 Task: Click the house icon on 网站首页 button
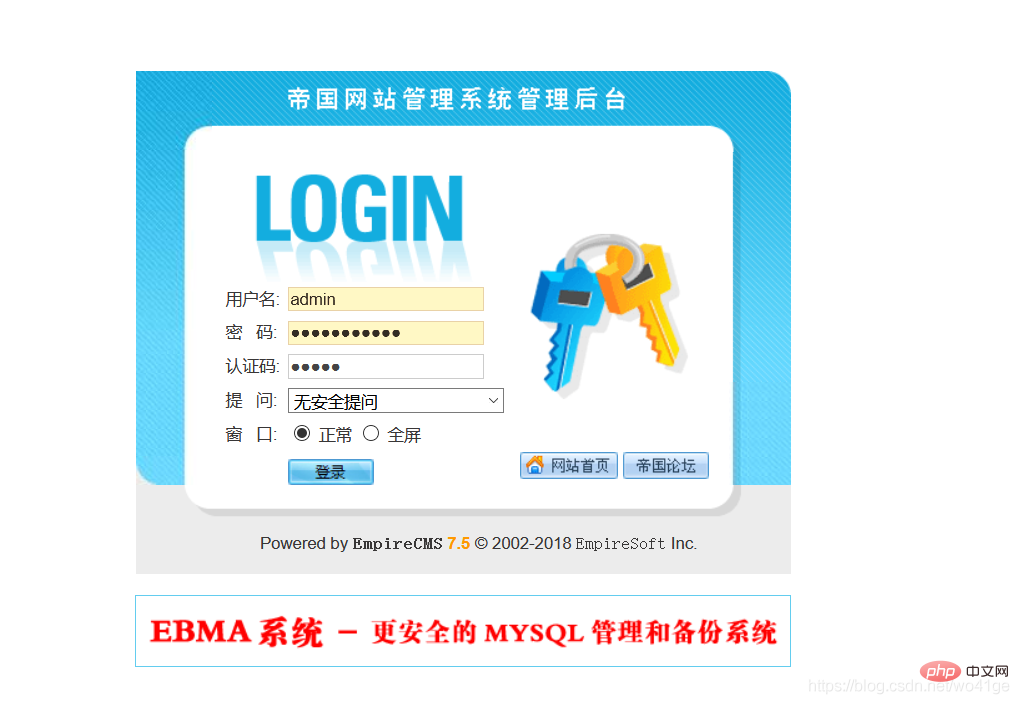click(x=535, y=465)
